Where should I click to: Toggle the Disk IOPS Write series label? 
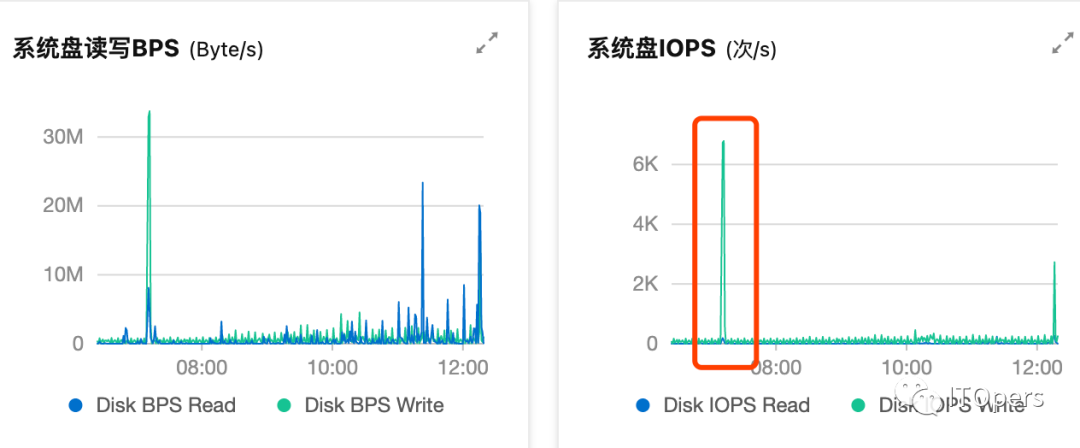pyautogui.click(x=952, y=406)
